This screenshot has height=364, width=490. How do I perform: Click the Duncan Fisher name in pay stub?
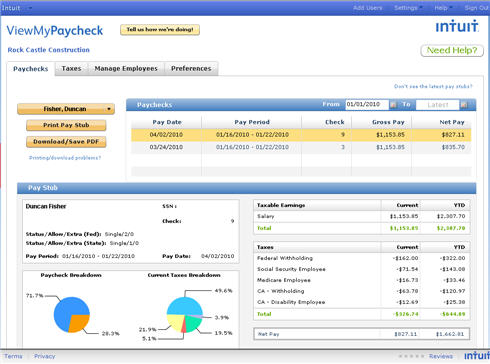tap(46, 206)
